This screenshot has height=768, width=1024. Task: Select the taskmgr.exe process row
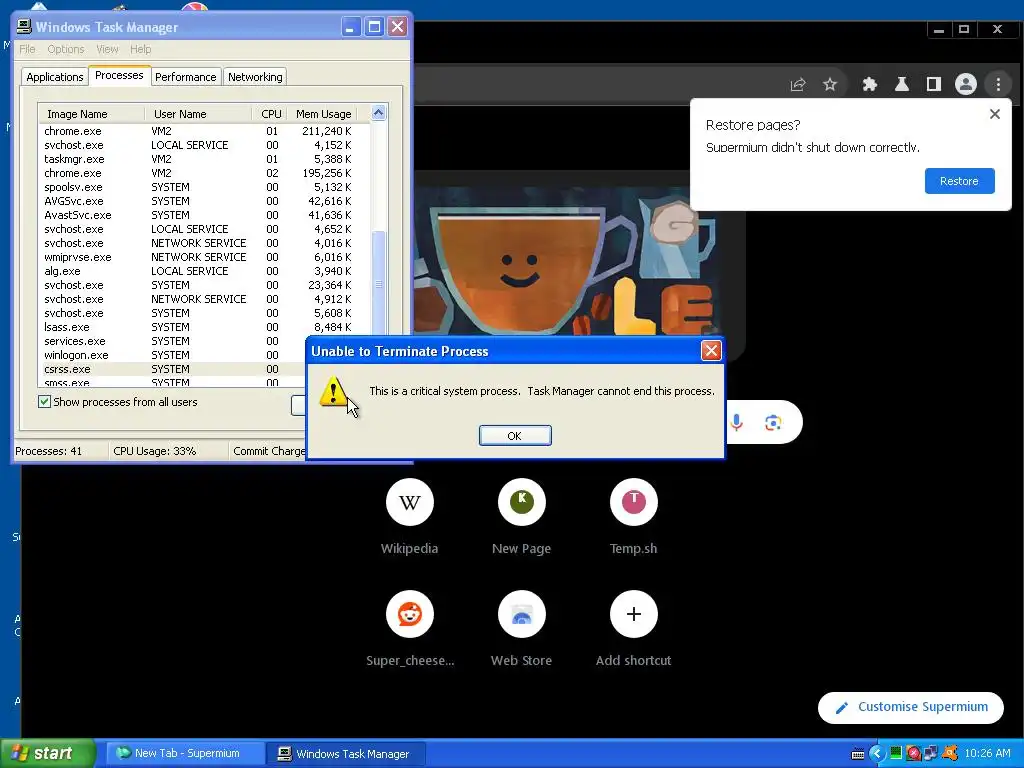click(204, 159)
